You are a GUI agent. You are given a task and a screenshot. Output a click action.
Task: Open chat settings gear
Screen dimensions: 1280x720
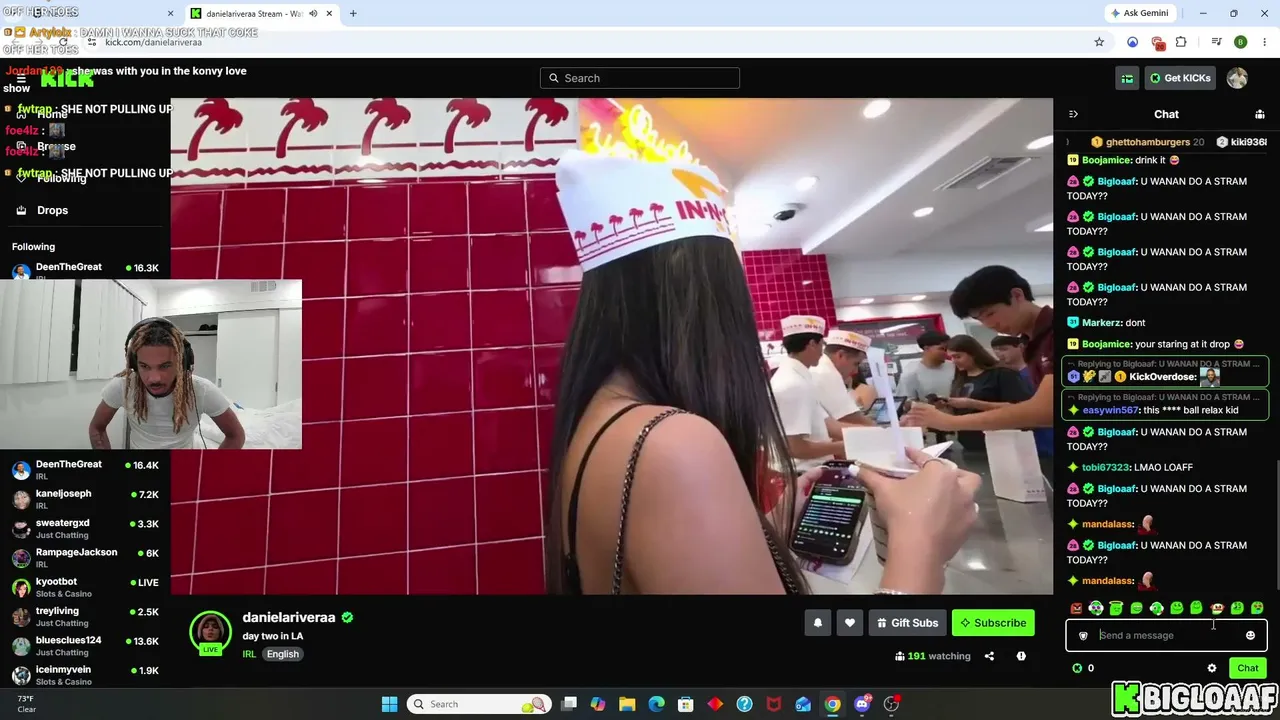point(1212,668)
